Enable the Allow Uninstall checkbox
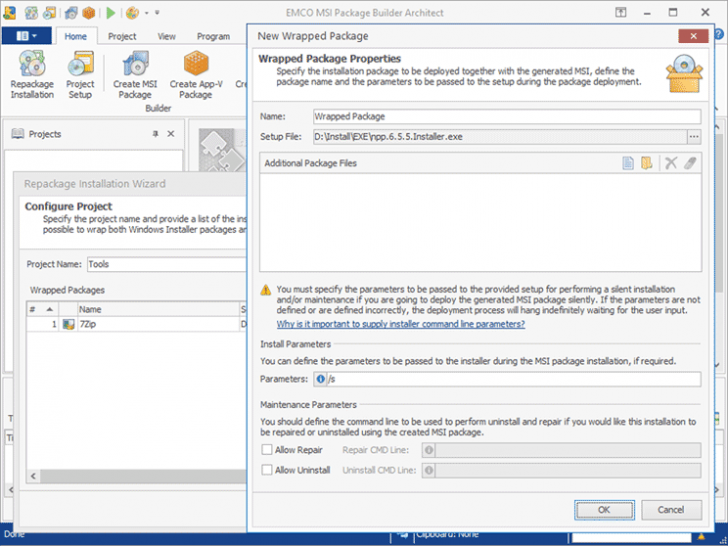The width and height of the screenshot is (728, 546). (267, 470)
